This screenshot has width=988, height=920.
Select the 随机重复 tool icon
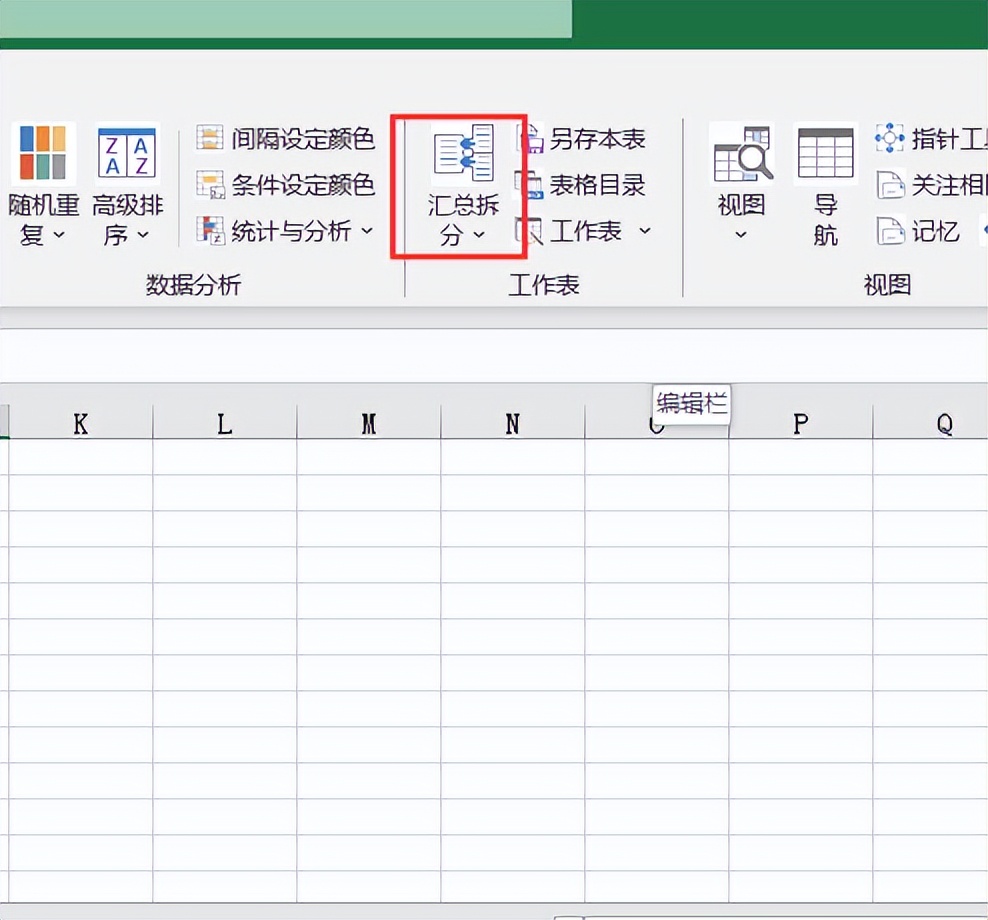42,155
